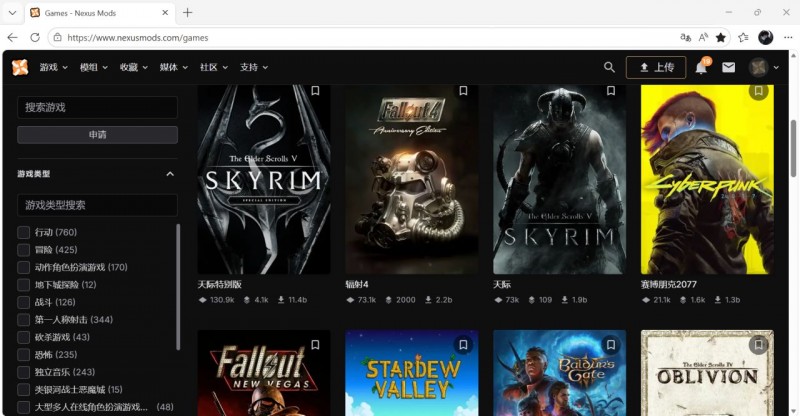This screenshot has width=800, height=416.
Task: Open the site search magnifier icon
Action: [609, 67]
